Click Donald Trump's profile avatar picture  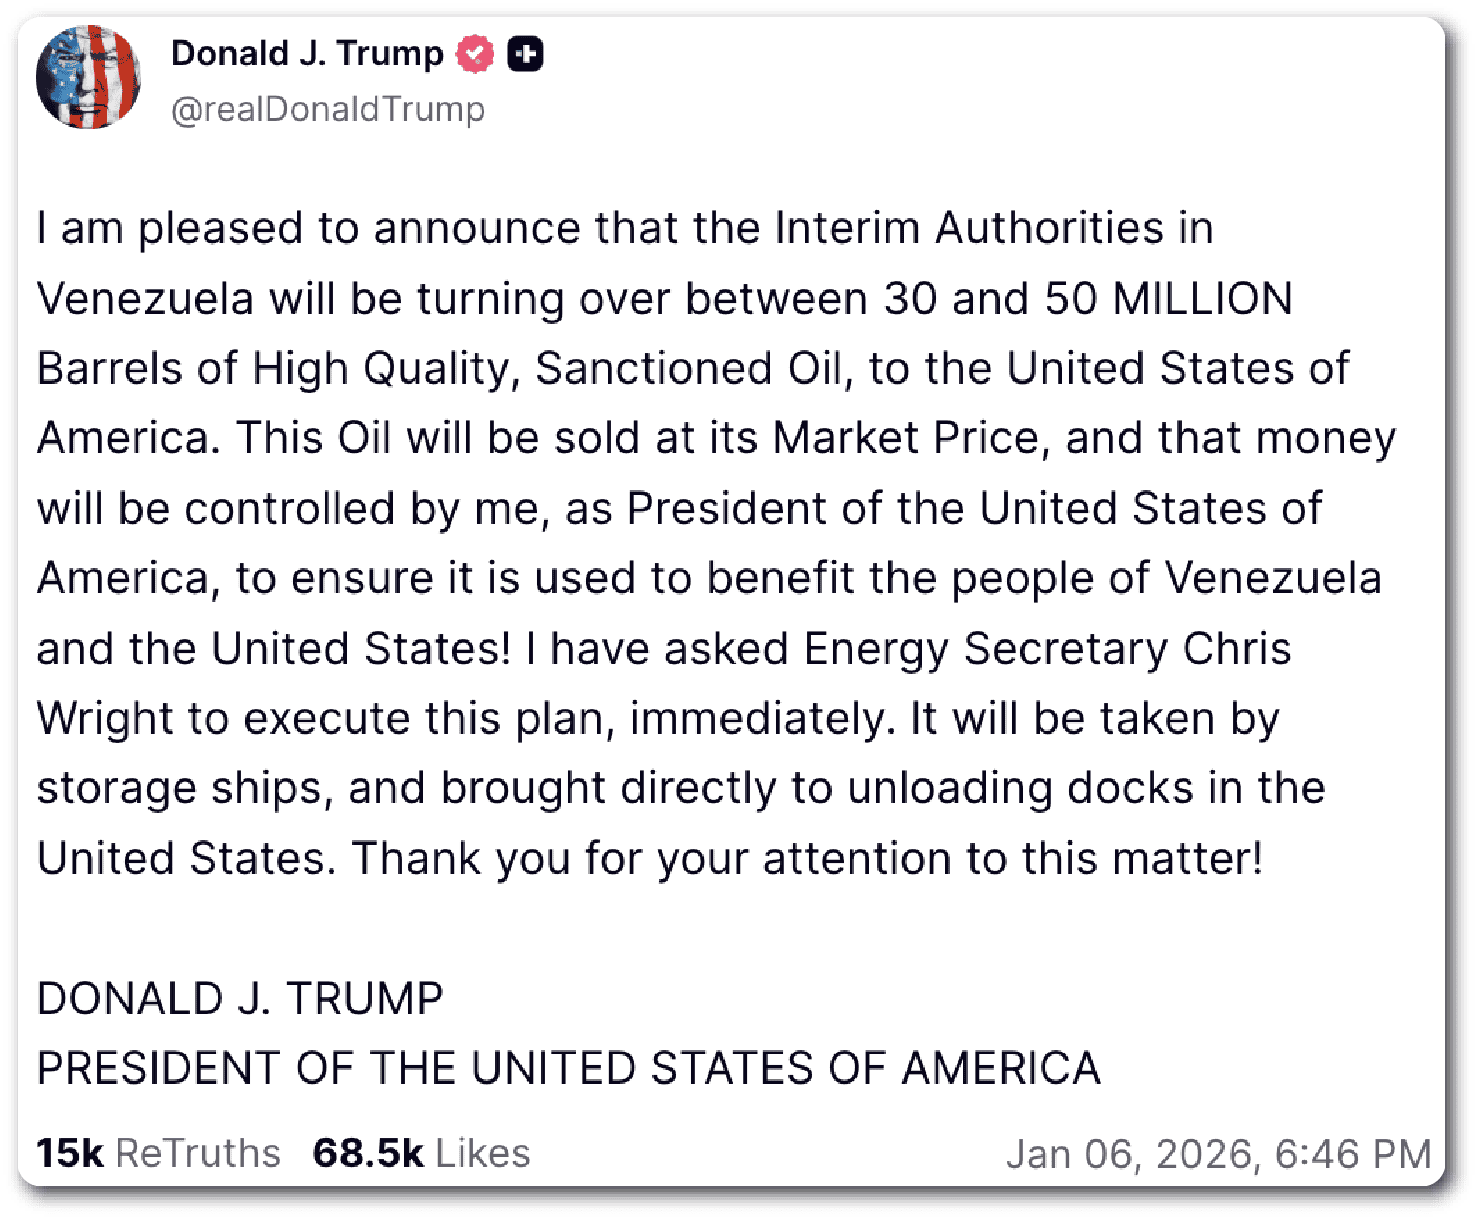click(x=88, y=78)
